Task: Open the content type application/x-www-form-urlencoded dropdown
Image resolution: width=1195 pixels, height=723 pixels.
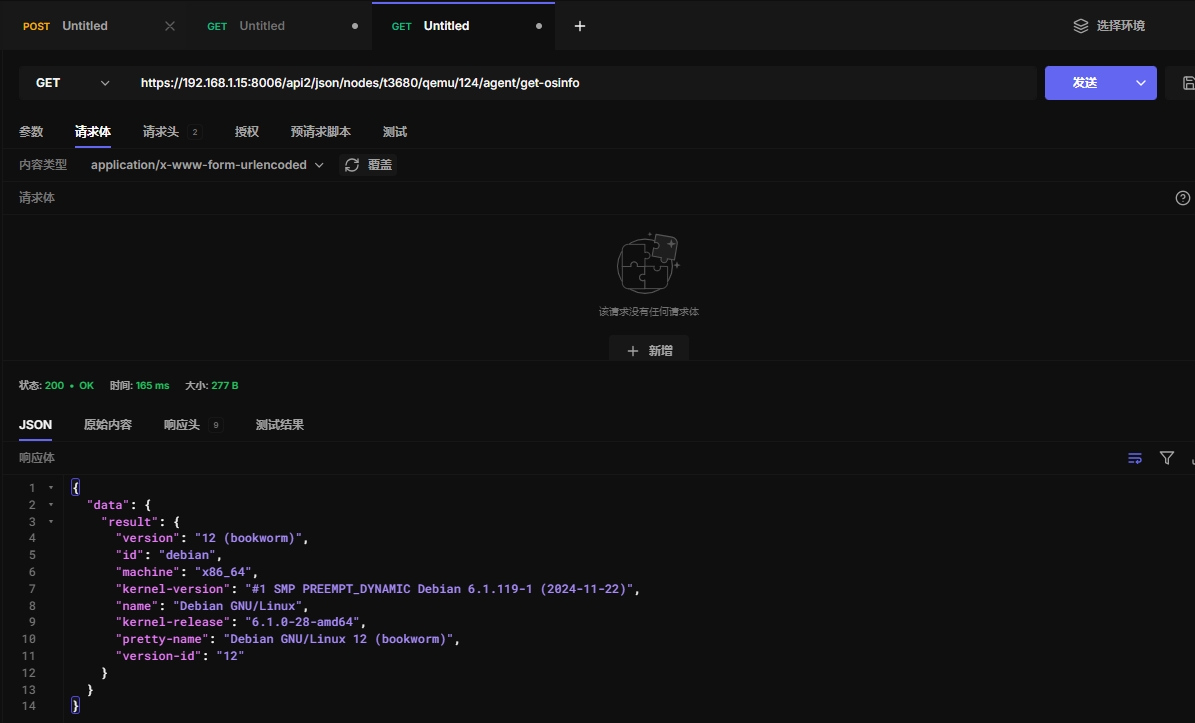Action: (x=207, y=165)
